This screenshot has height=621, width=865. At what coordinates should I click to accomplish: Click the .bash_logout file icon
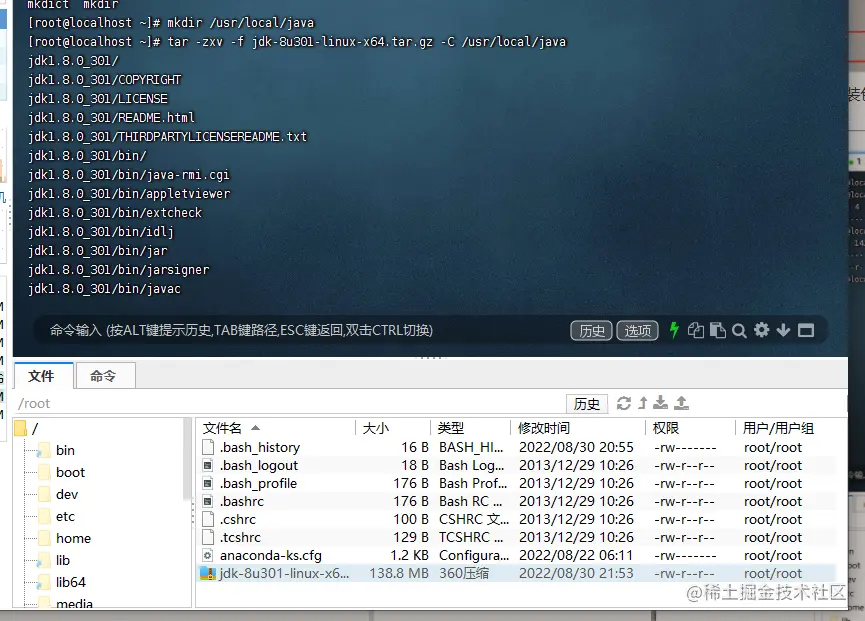(x=208, y=465)
